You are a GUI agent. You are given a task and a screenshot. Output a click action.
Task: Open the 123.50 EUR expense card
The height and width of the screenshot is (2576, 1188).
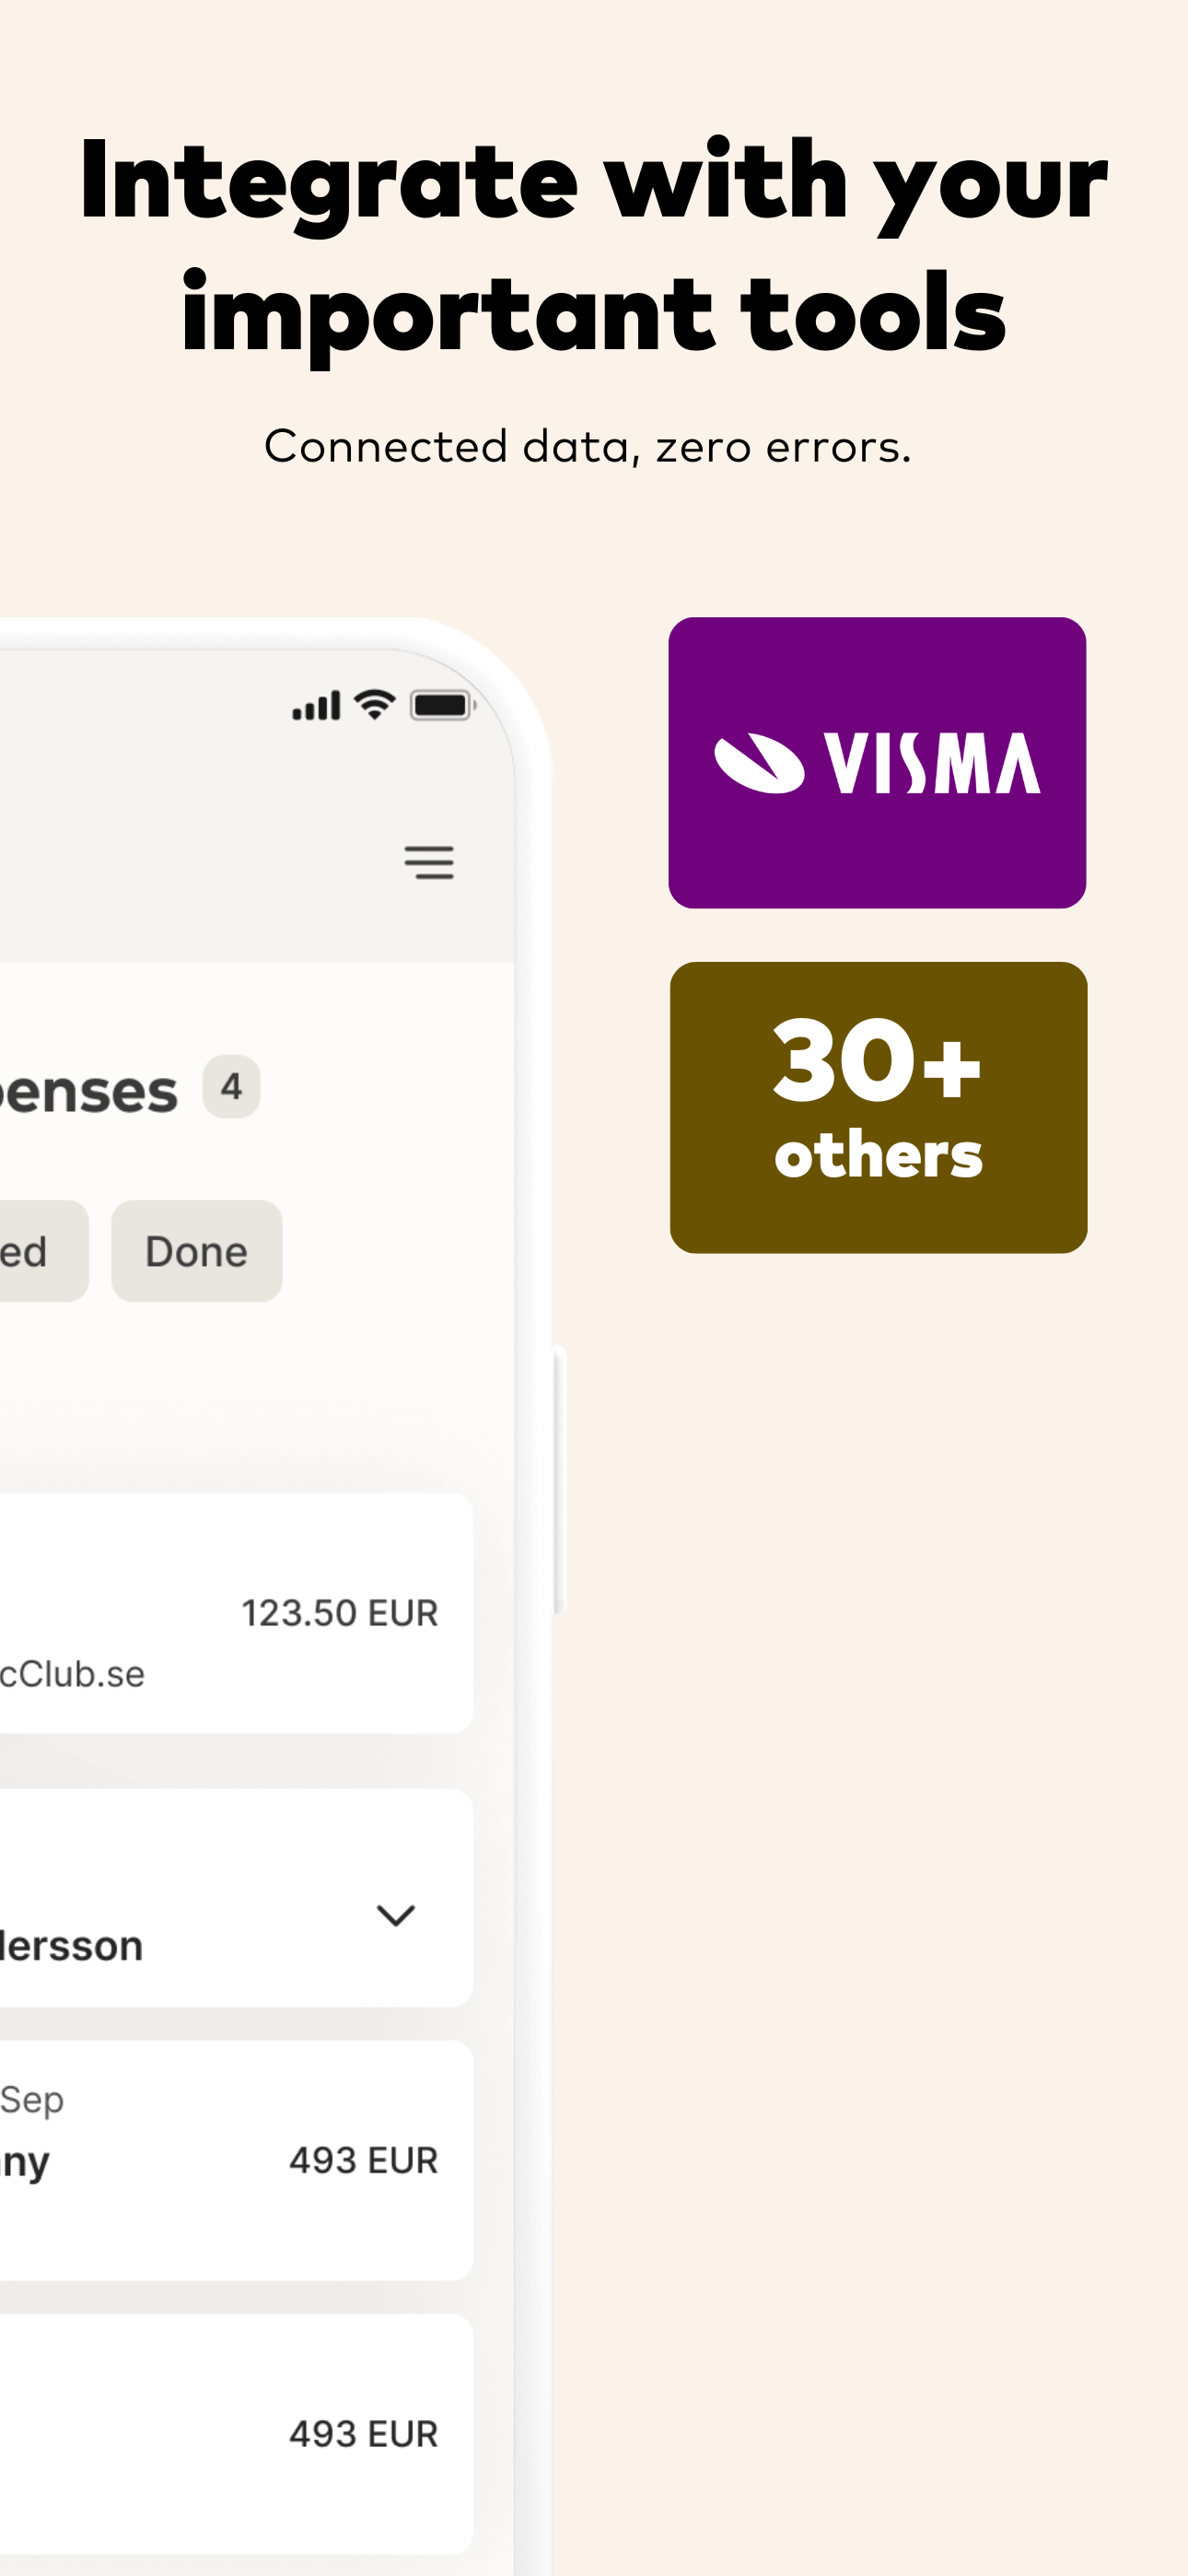coord(236,1613)
